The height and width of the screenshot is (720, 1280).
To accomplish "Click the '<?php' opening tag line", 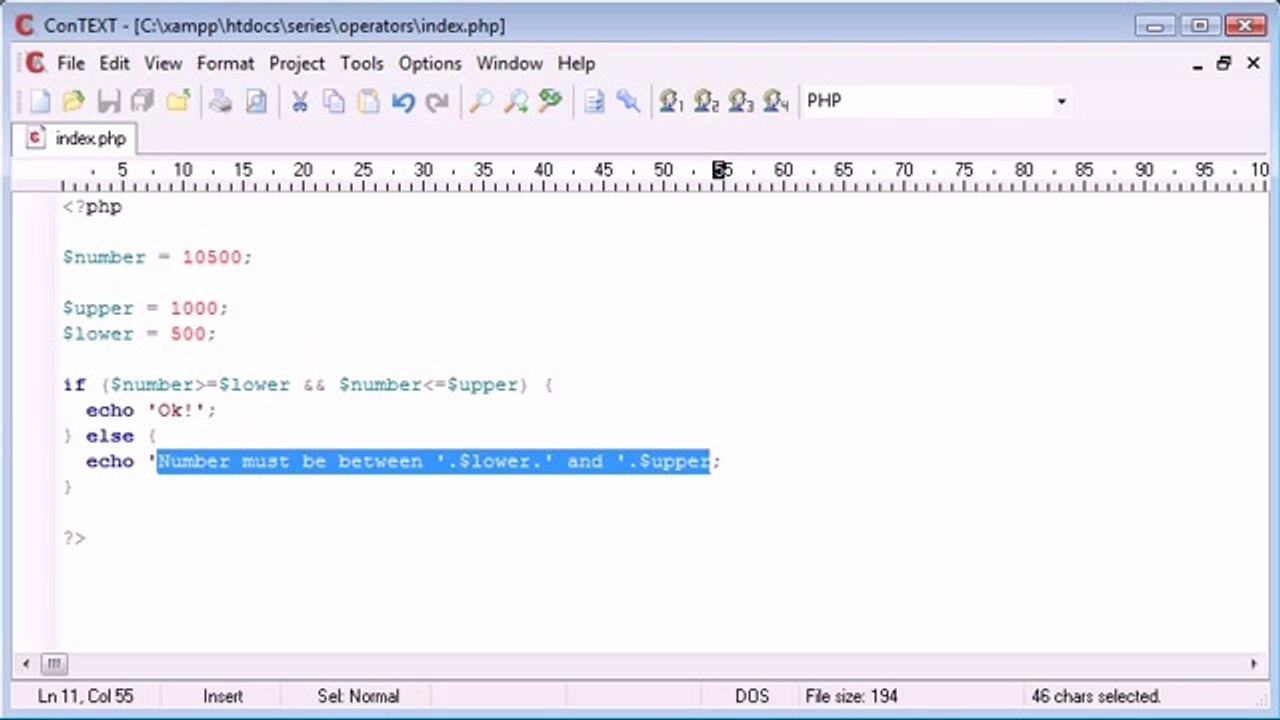I will coord(92,207).
